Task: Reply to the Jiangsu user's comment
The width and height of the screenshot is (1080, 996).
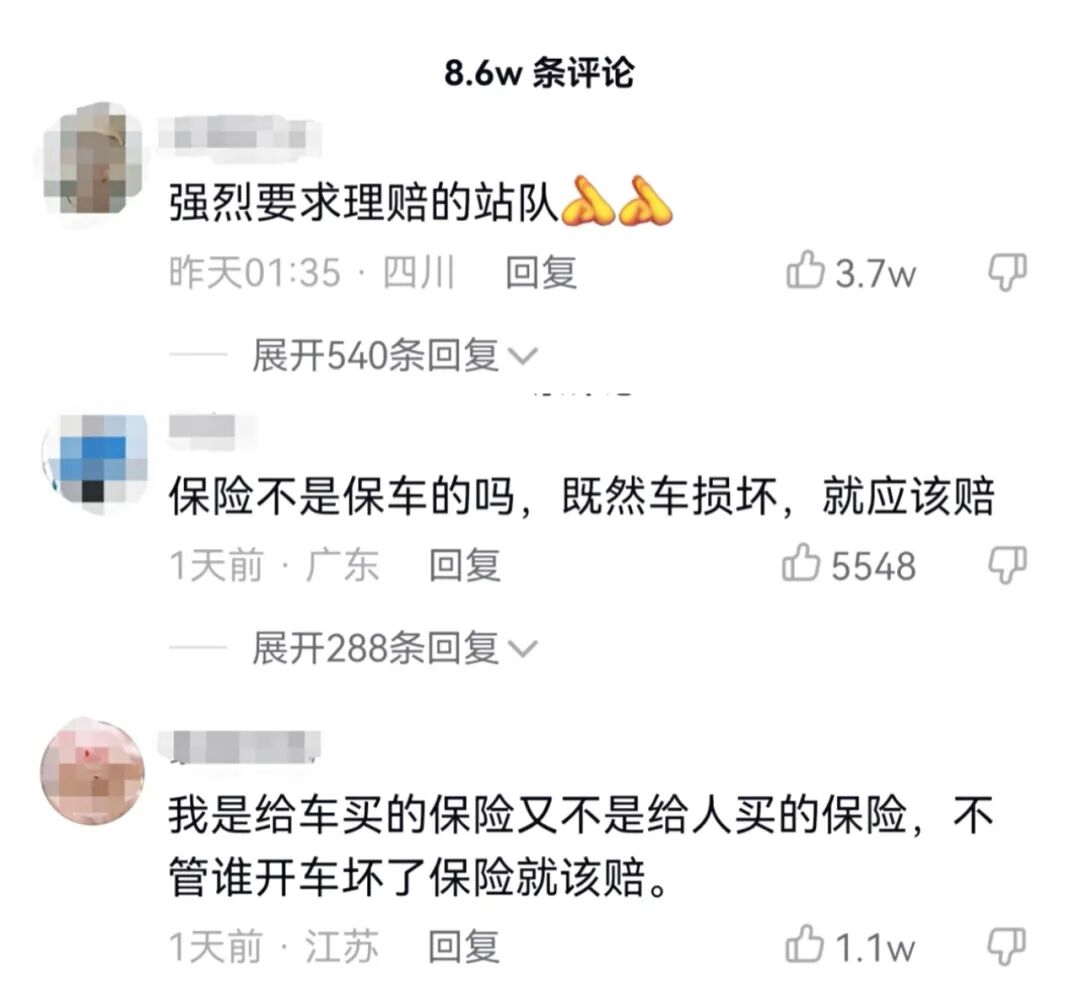Action: click(464, 946)
